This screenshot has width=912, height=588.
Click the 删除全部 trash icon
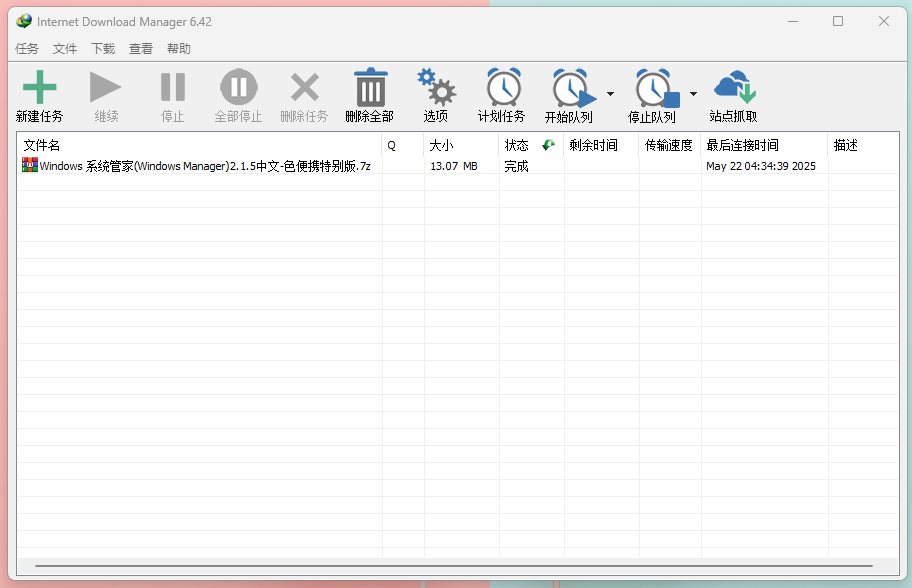370,87
